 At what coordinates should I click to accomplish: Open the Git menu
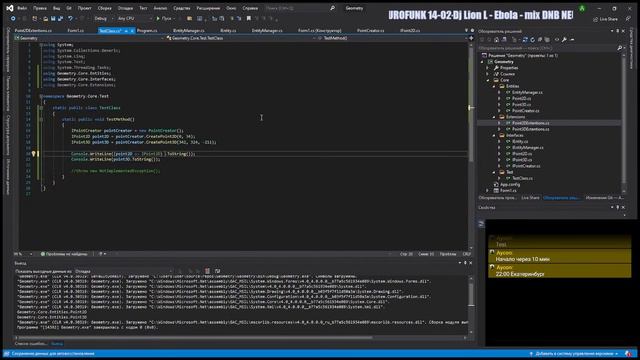[69, 8]
